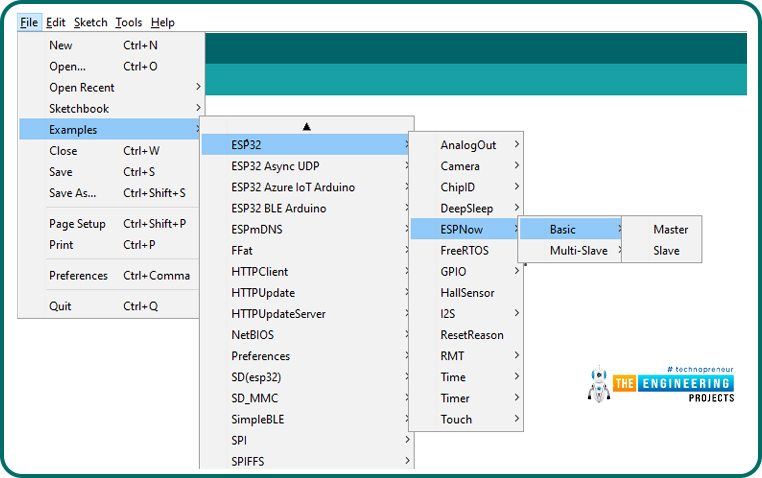Open the ChipID examples submenu
762x478 pixels.
pos(466,187)
